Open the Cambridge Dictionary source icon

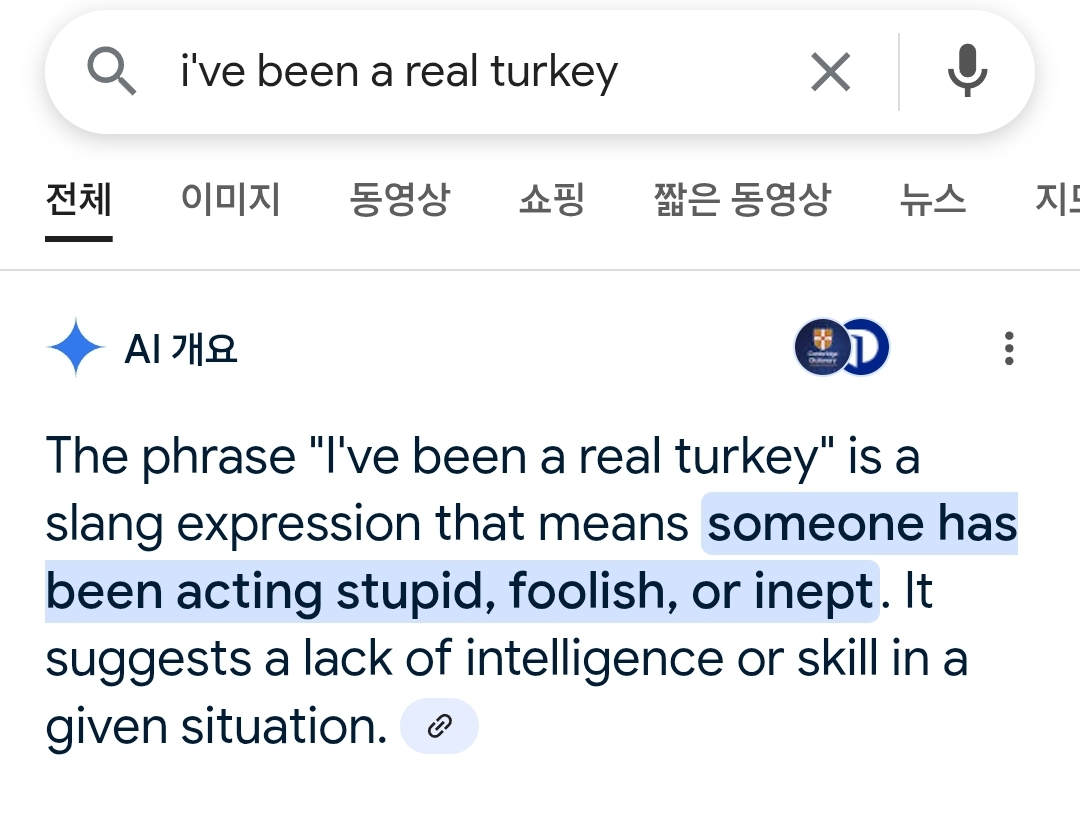[x=822, y=347]
